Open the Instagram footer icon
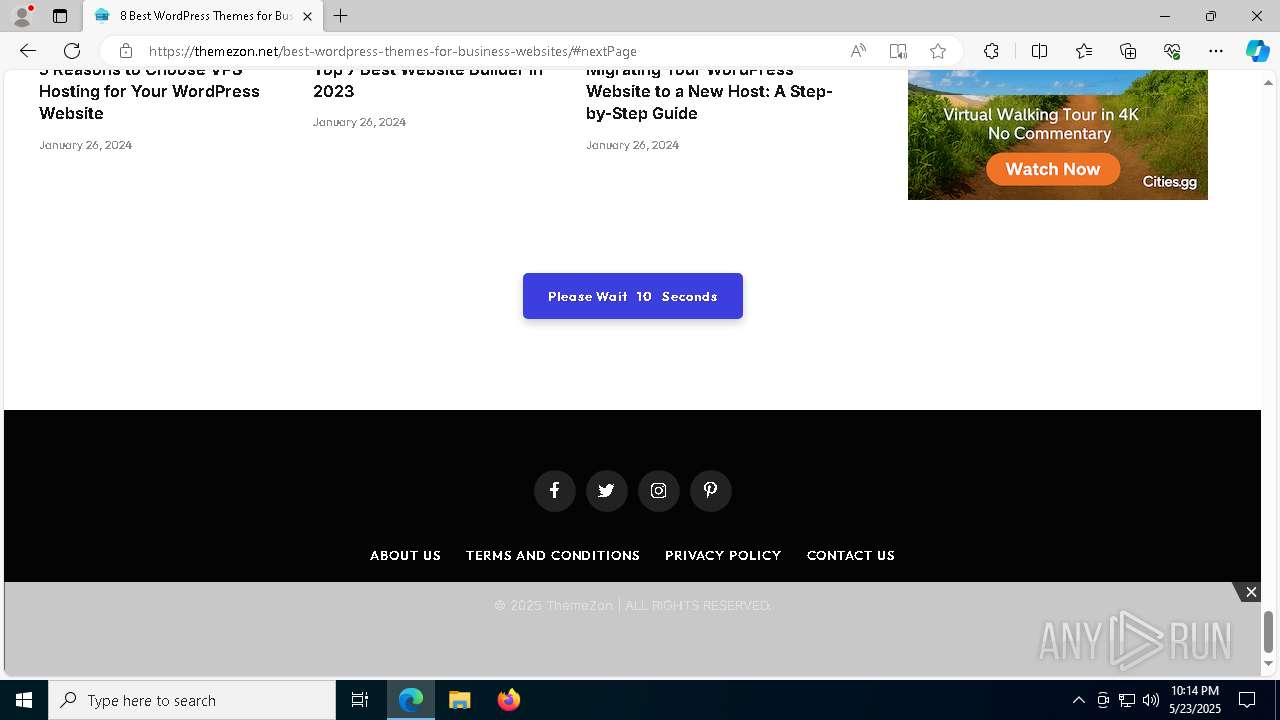 pyautogui.click(x=658, y=490)
